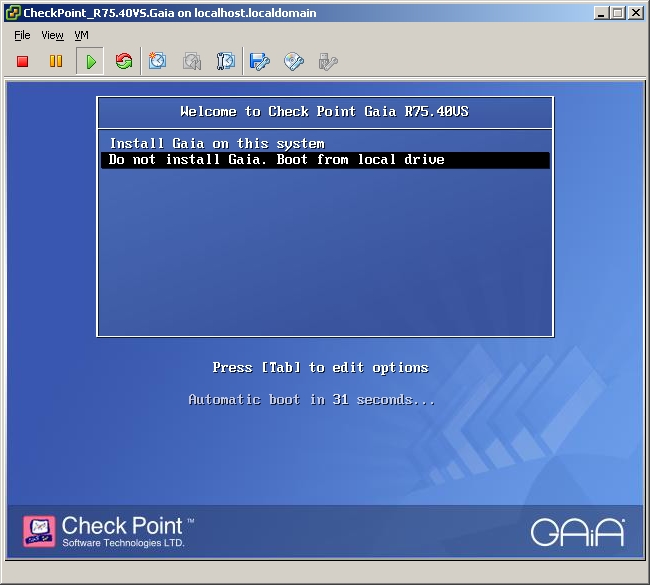Click the VMware icon in the title bar
This screenshot has height=585, width=650.
pyautogui.click(x=13, y=12)
